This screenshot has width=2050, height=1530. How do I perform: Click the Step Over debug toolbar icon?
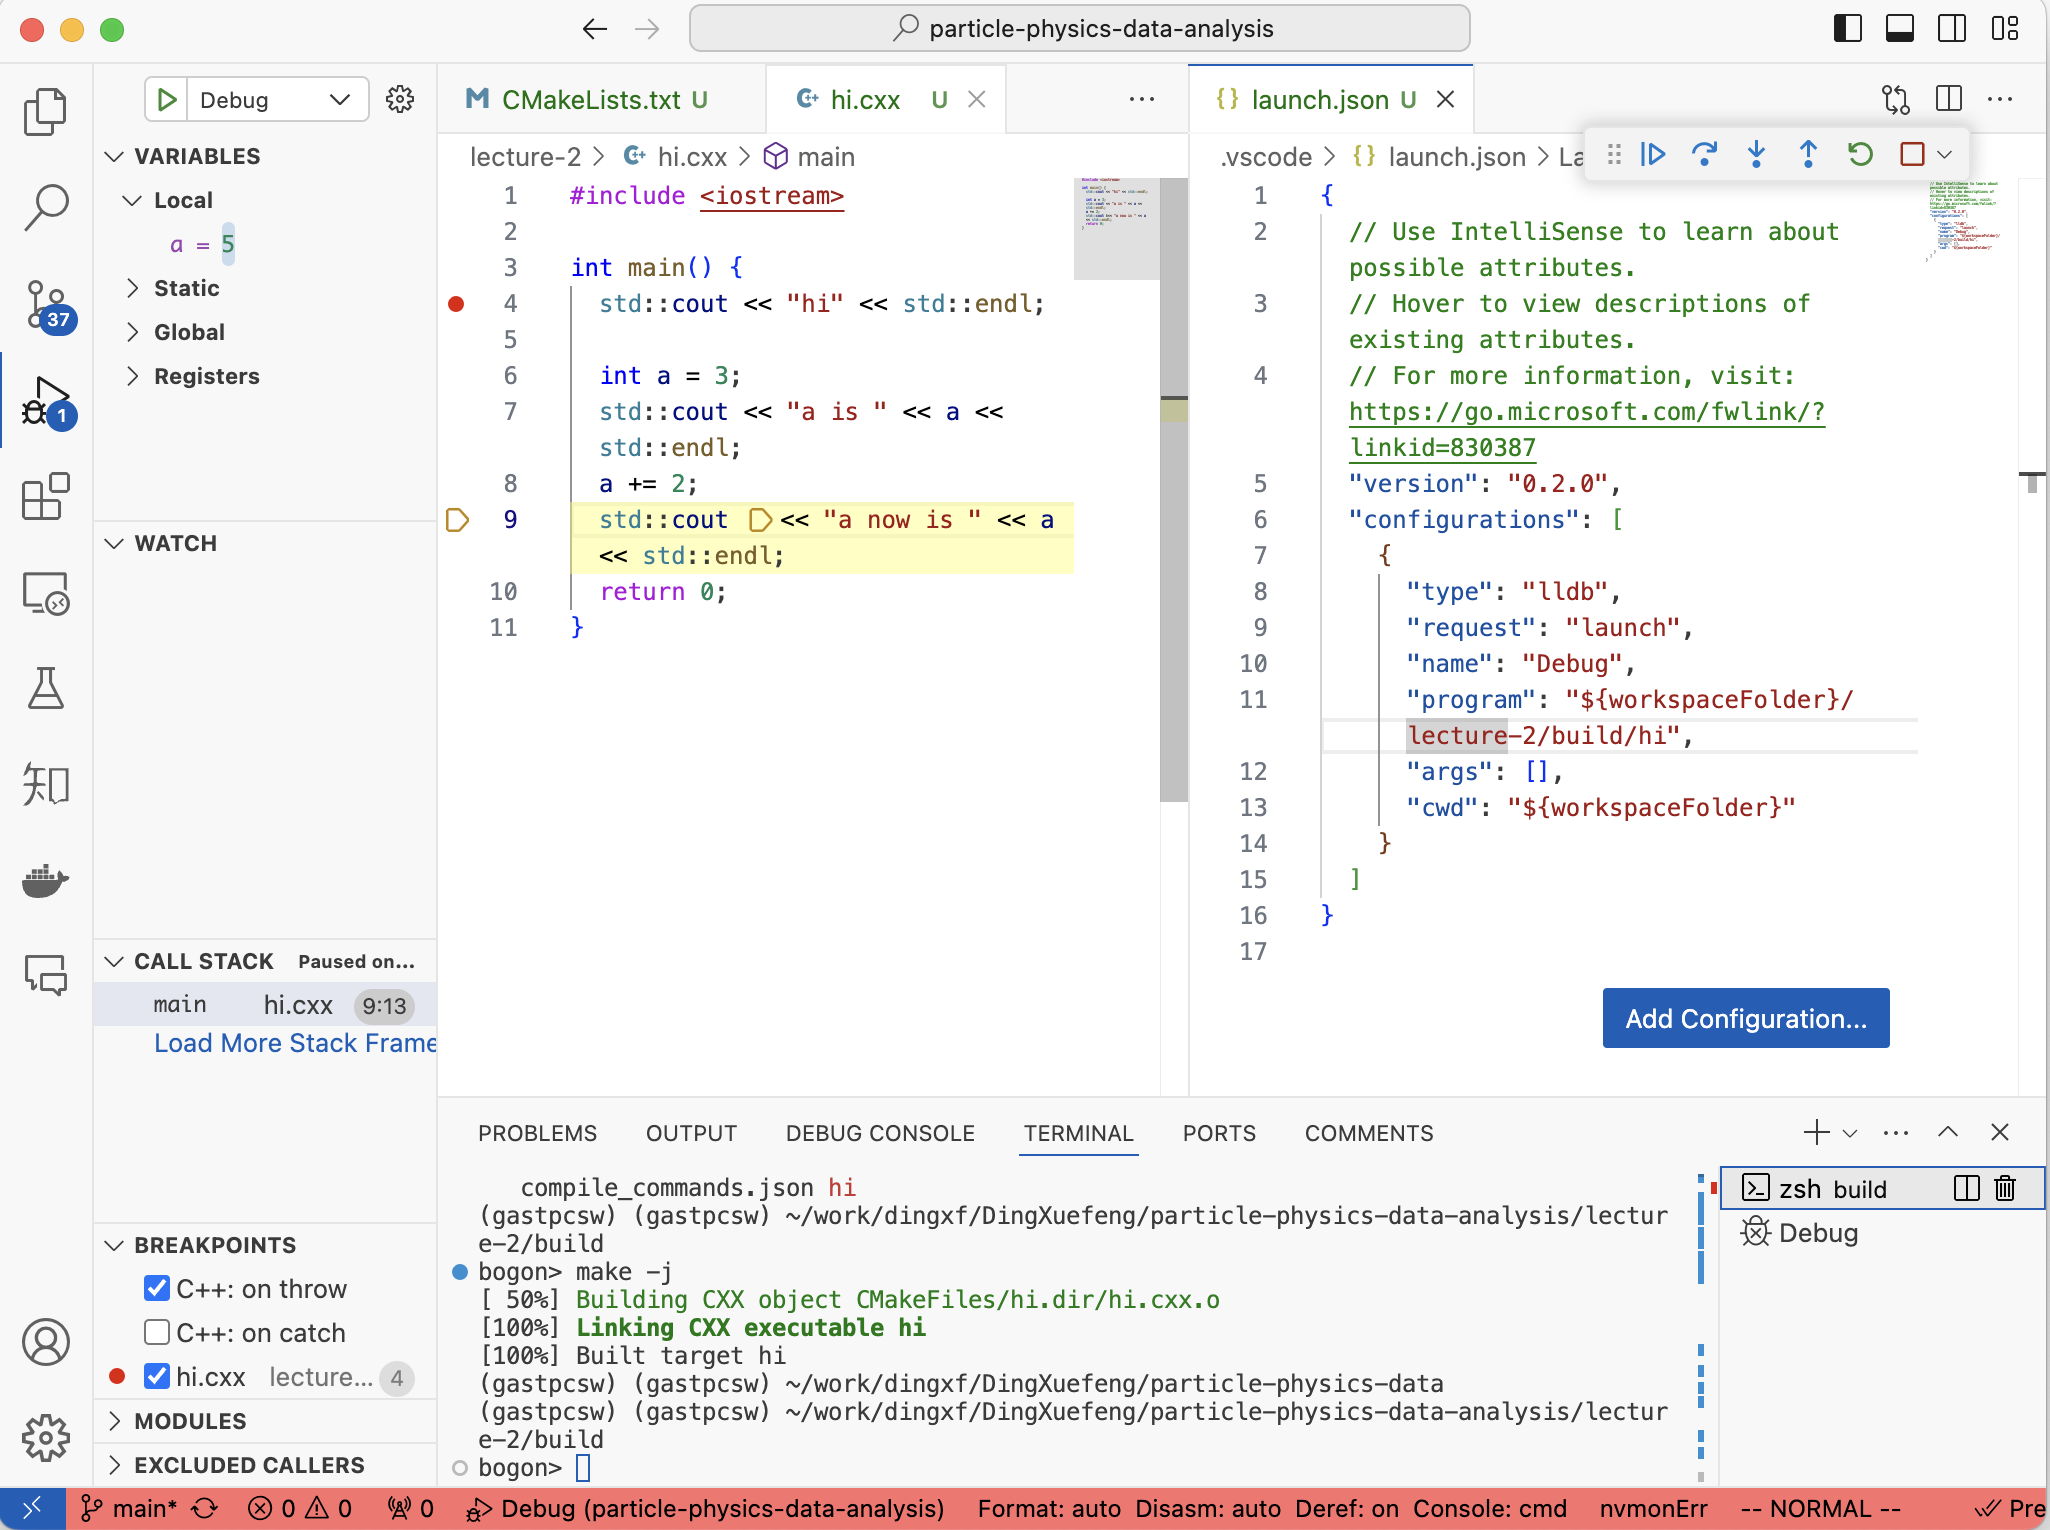coord(1705,154)
